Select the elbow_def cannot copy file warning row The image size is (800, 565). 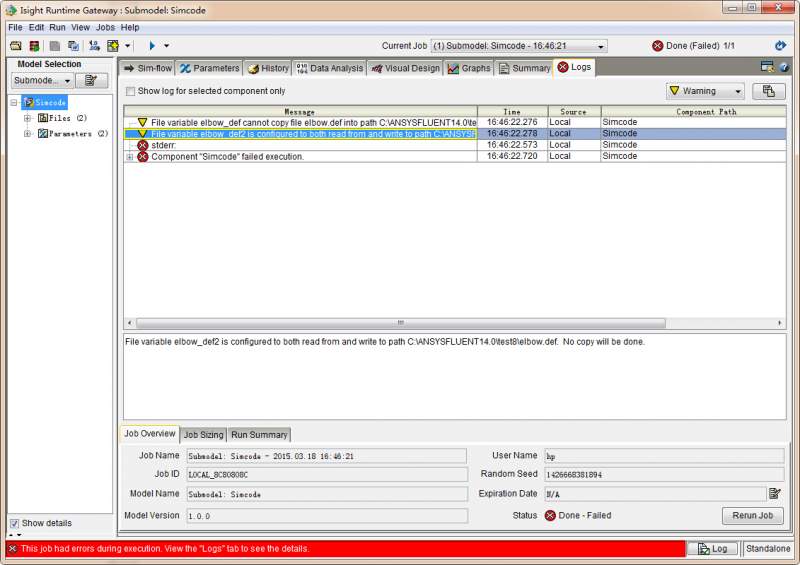click(x=454, y=122)
